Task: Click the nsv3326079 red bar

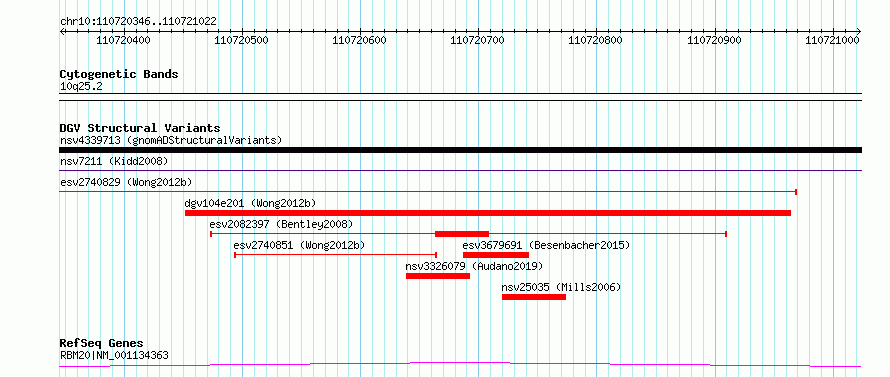Action: 438,276
